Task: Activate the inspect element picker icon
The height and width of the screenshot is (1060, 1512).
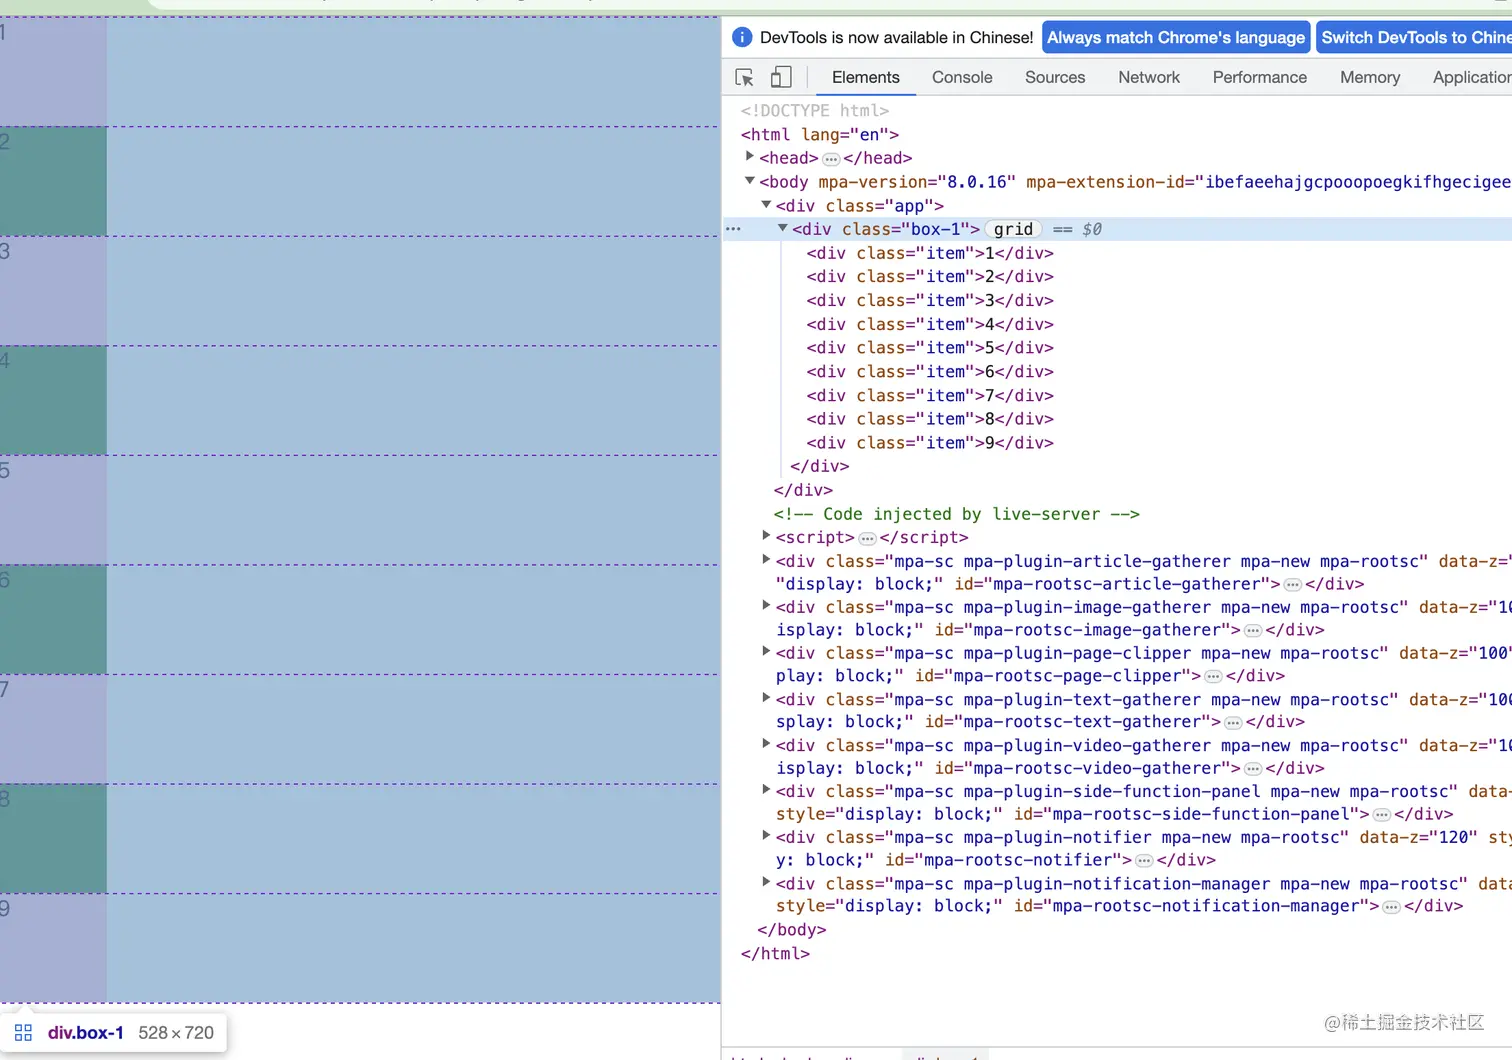Action: pyautogui.click(x=744, y=77)
